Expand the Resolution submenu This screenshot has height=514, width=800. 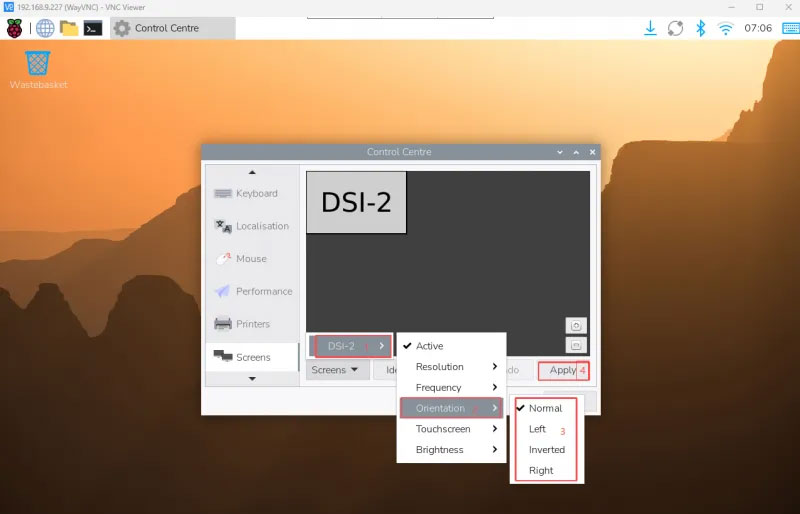coord(449,367)
